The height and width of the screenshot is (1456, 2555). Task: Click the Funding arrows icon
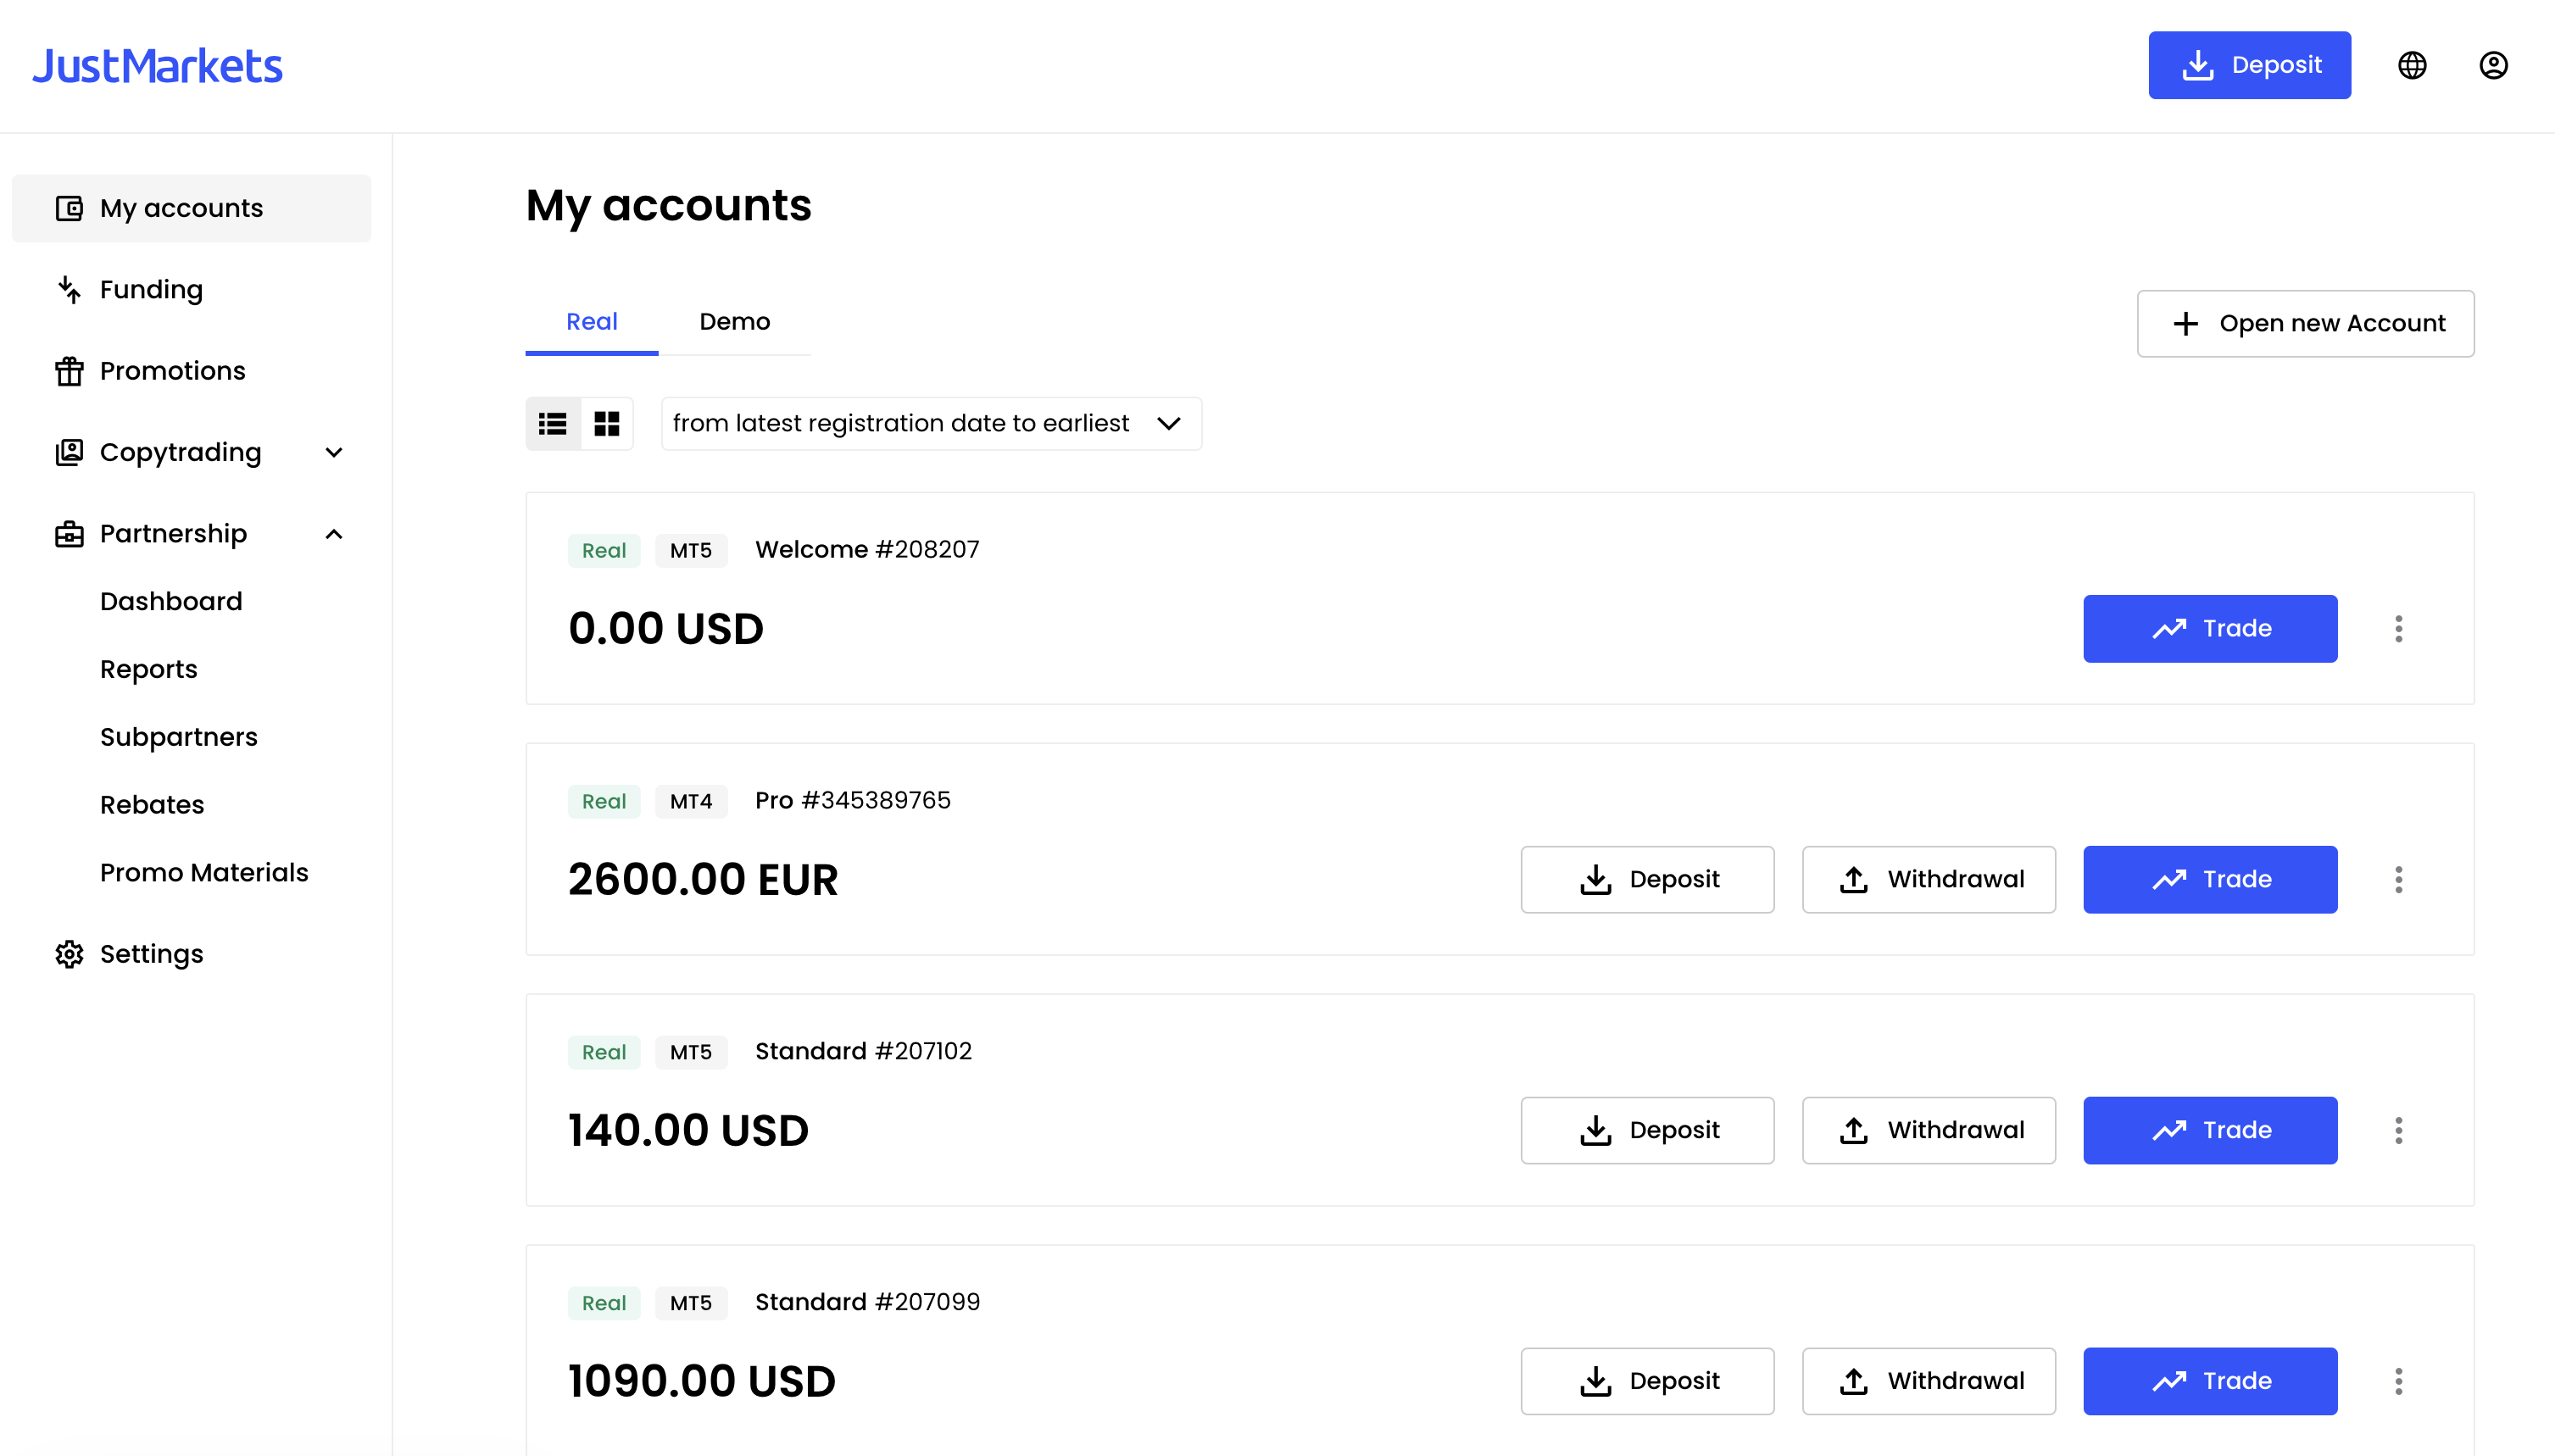[69, 290]
